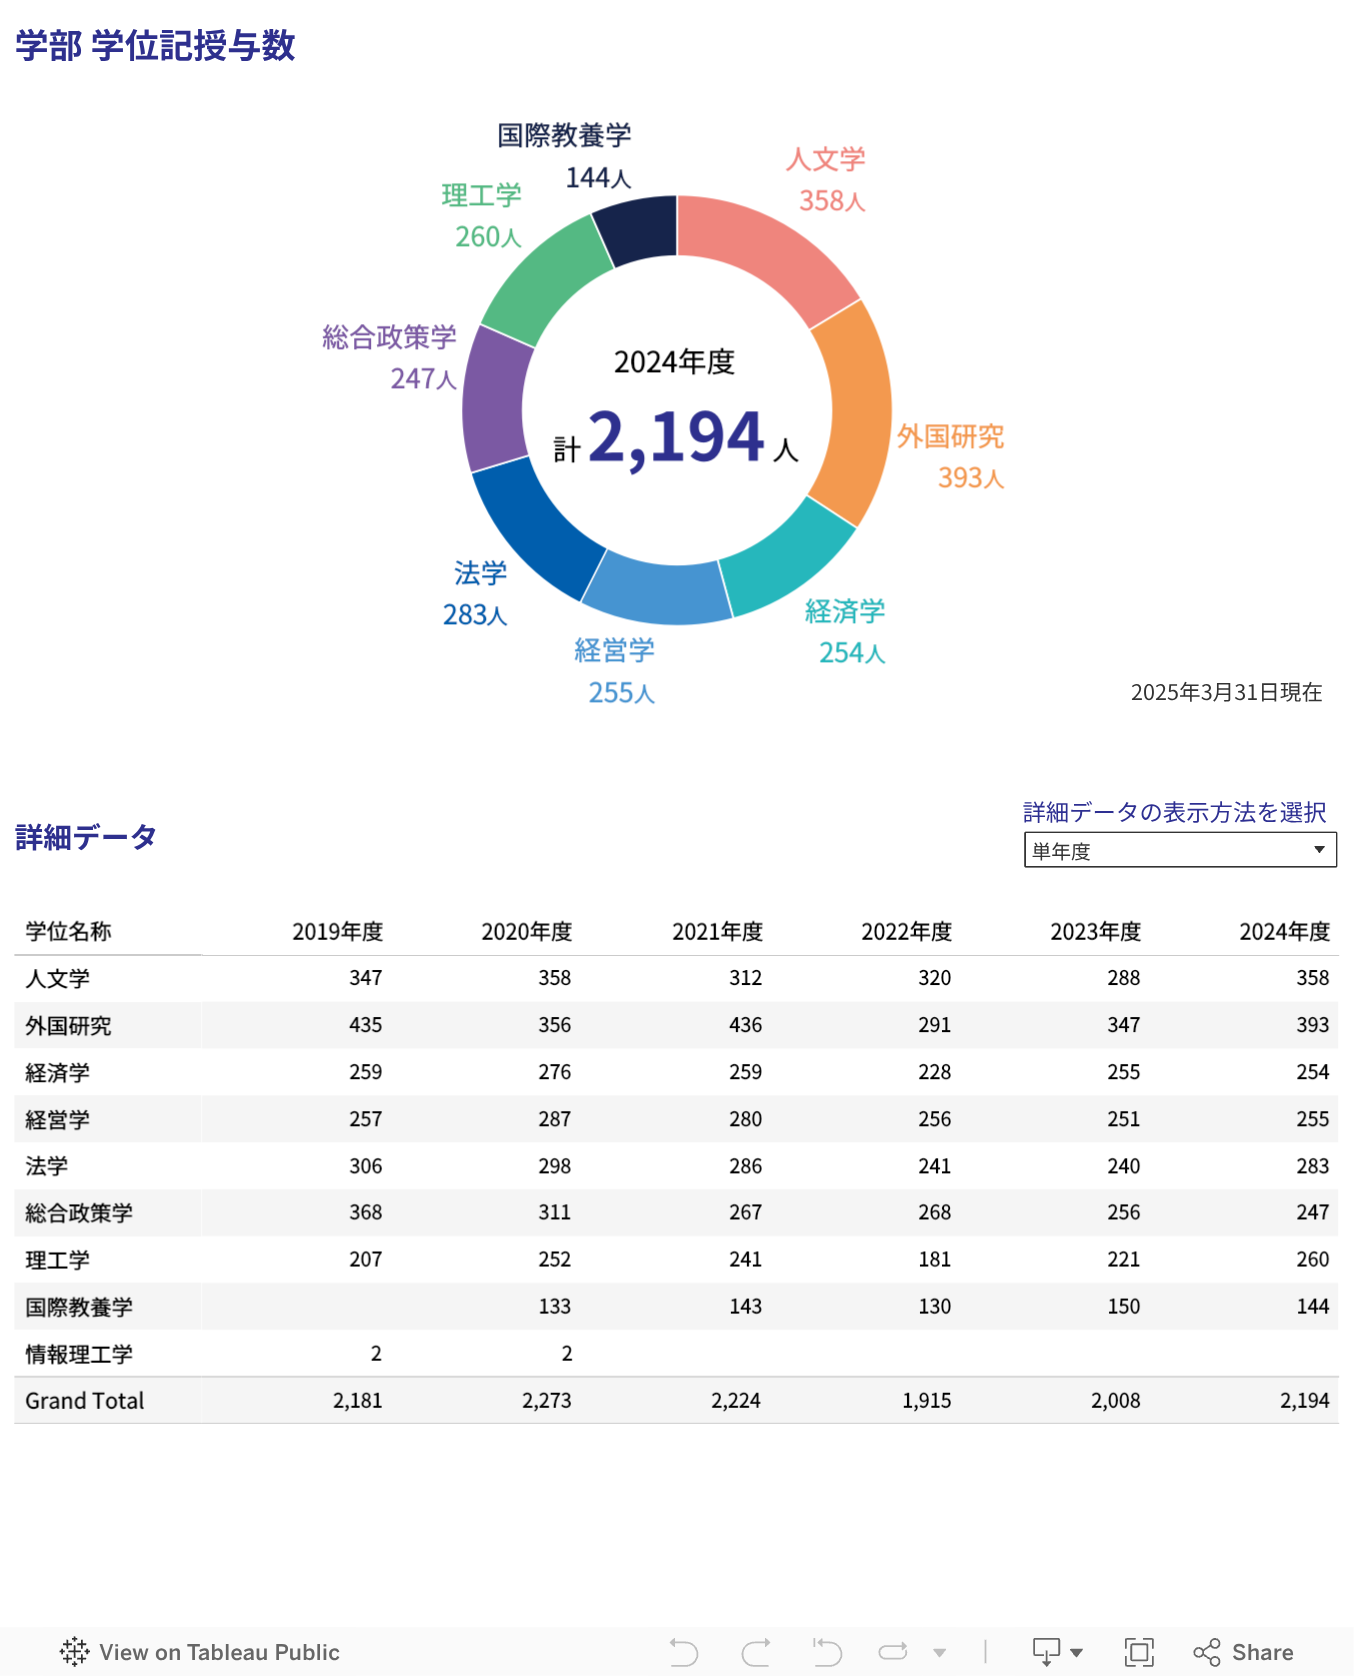The width and height of the screenshot is (1354, 1676).
Task: Click the 2019年度 column header
Action: pos(338,932)
